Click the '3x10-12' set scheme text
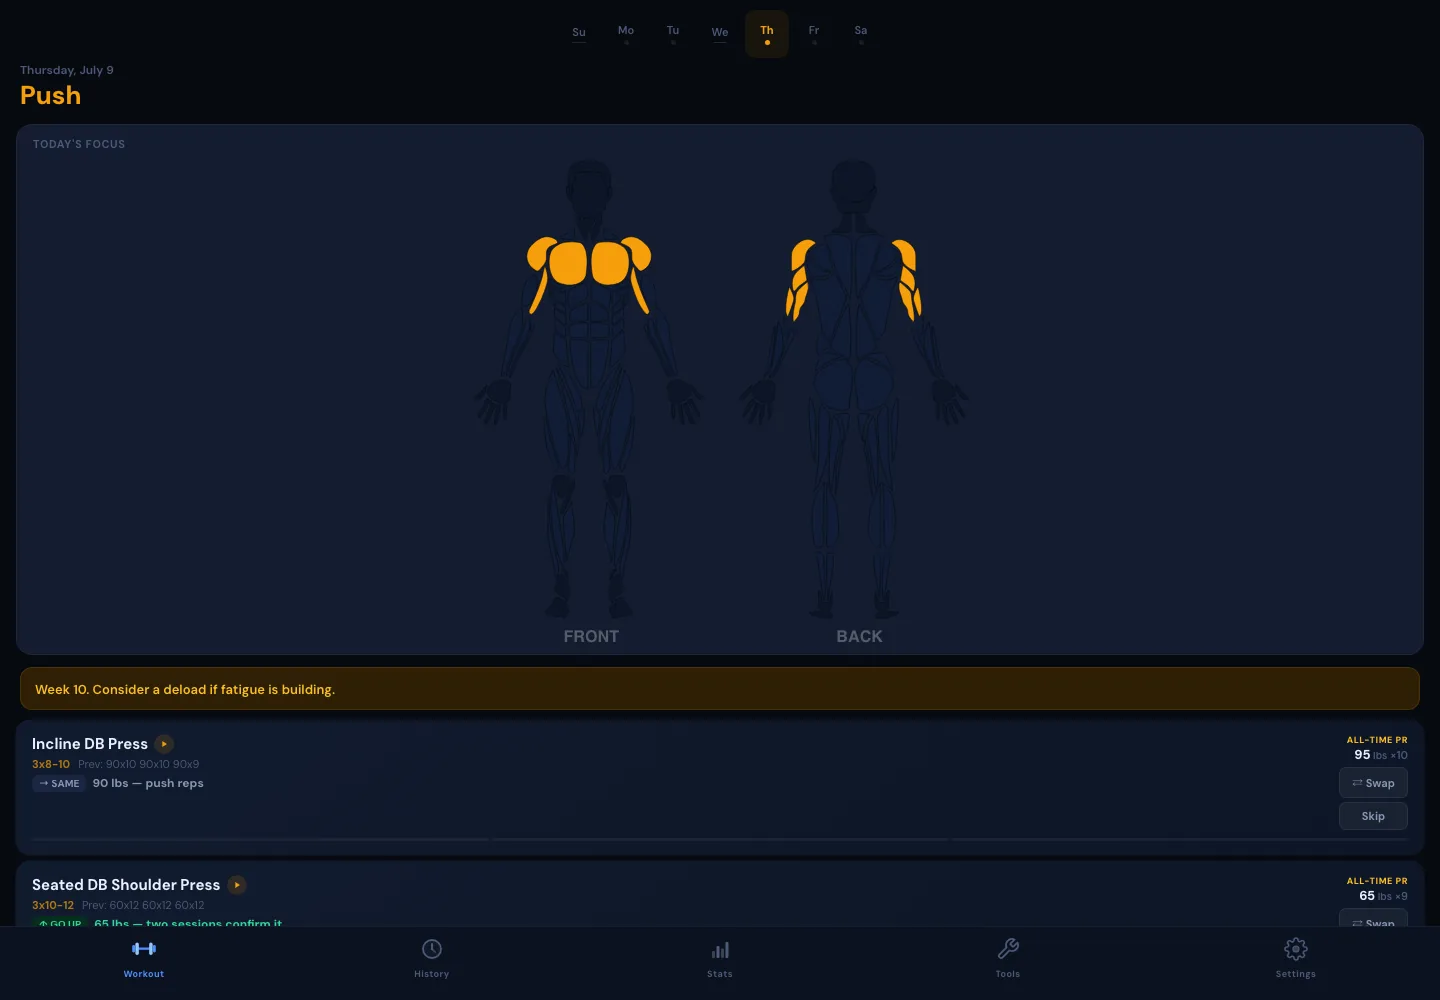The image size is (1440, 1000). coord(53,905)
